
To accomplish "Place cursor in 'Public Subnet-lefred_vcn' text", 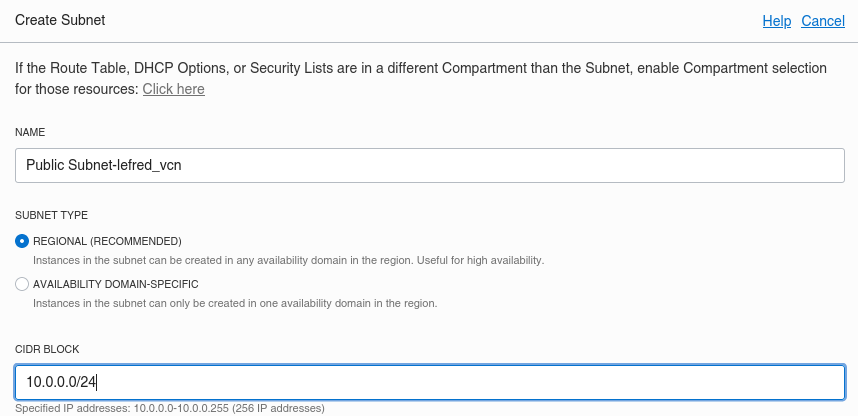I will click(x=104, y=165).
